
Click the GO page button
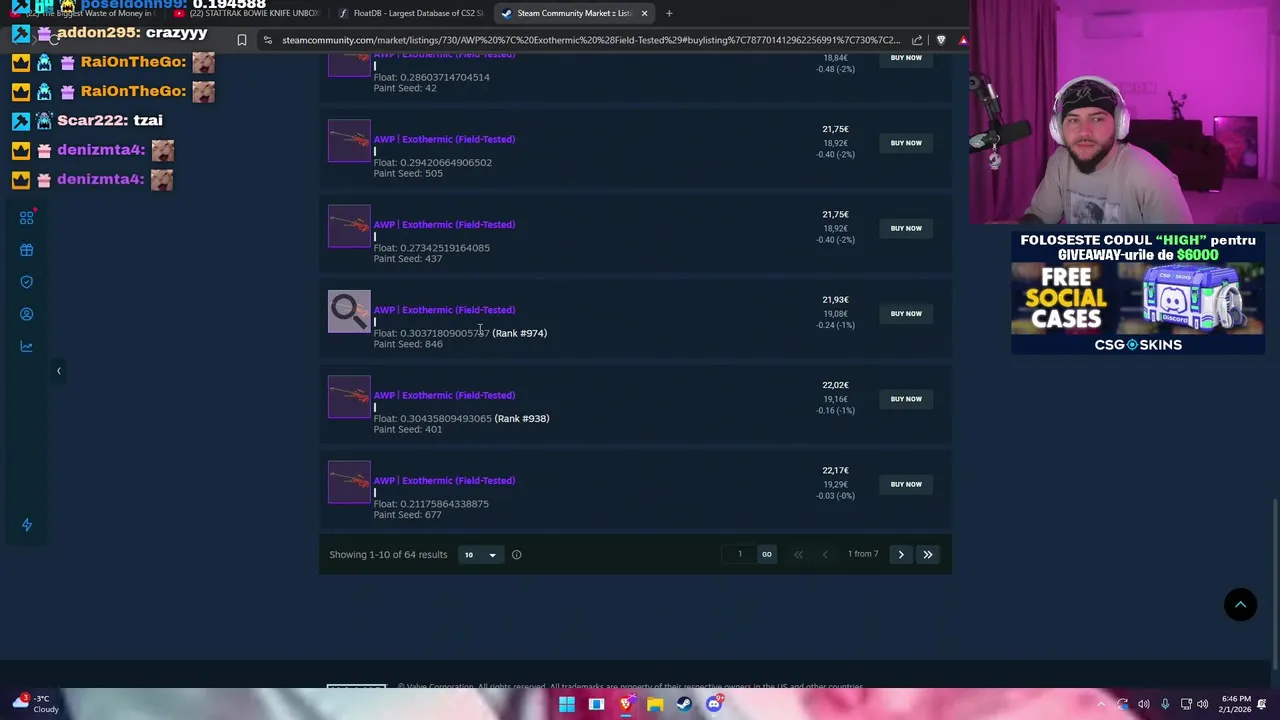pyautogui.click(x=767, y=554)
